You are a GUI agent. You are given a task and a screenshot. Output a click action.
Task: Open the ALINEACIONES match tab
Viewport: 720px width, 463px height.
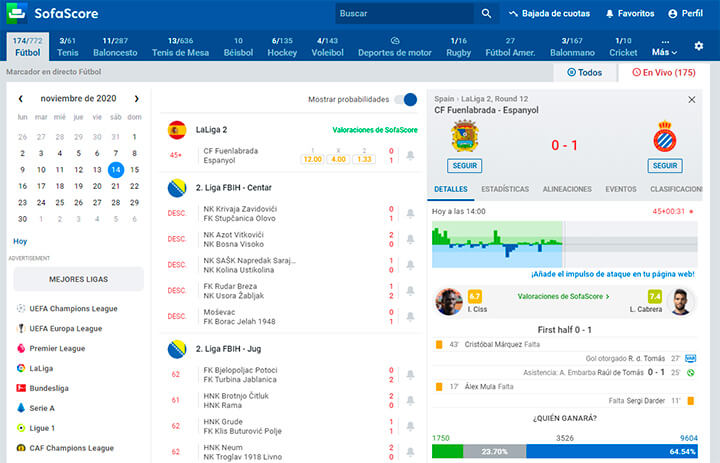(567, 189)
